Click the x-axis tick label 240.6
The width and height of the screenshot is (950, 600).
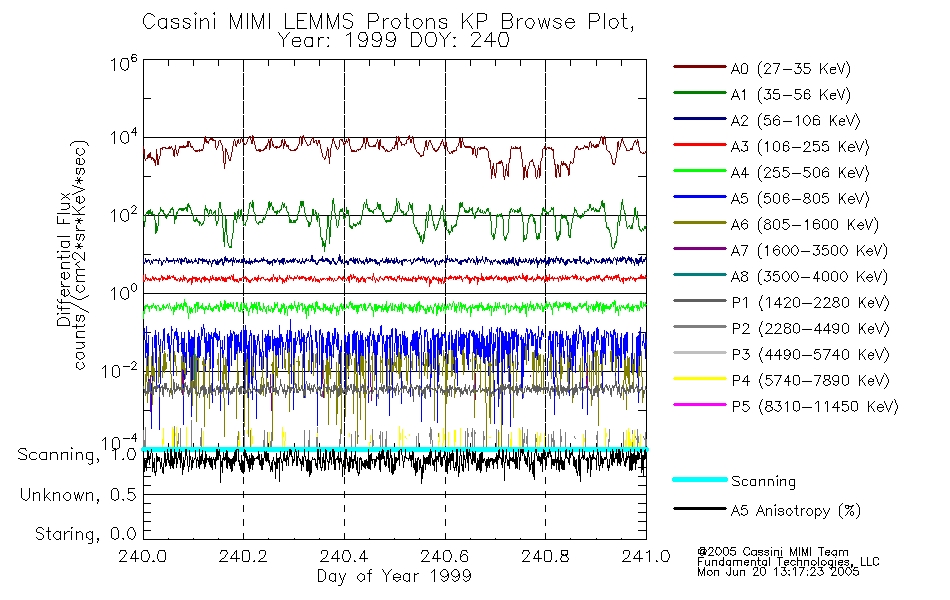445,556
